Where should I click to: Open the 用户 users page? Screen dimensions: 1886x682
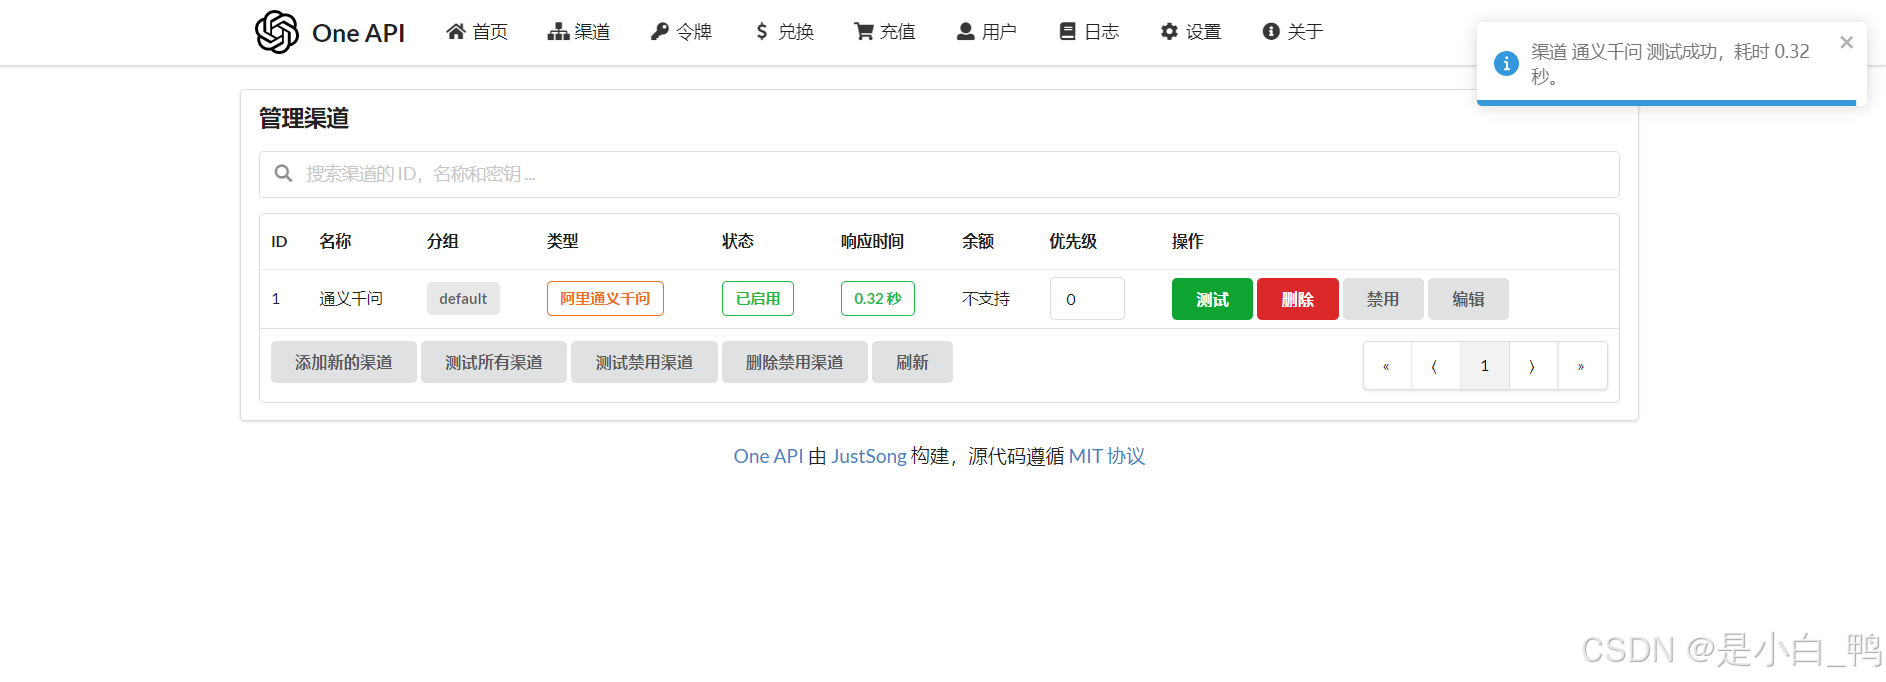(x=987, y=32)
